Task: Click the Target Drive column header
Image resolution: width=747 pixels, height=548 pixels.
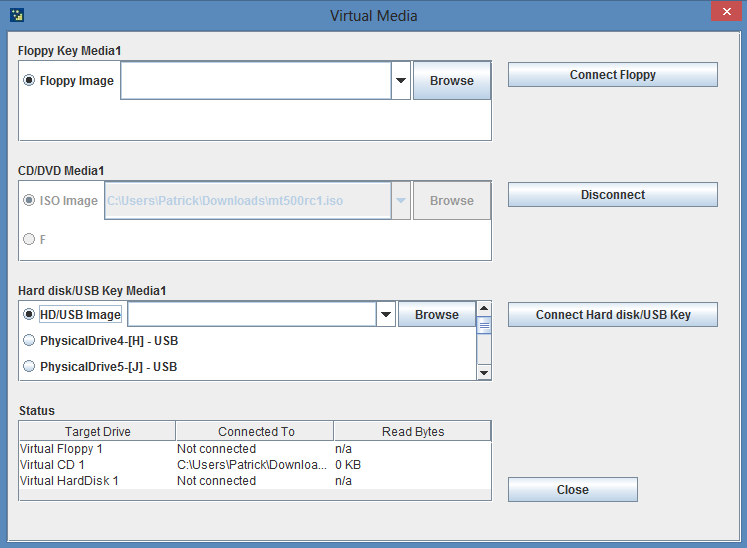Action: [x=97, y=432]
